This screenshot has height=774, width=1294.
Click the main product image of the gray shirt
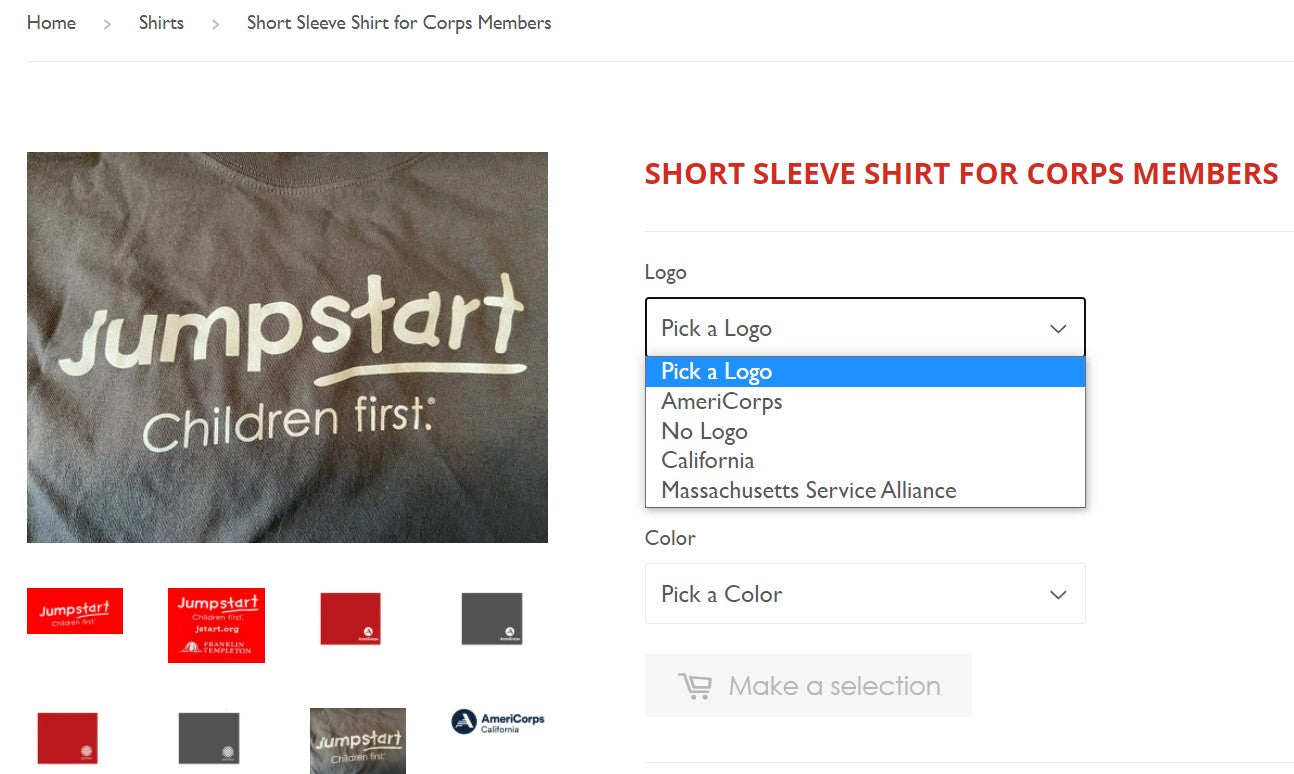[x=287, y=347]
